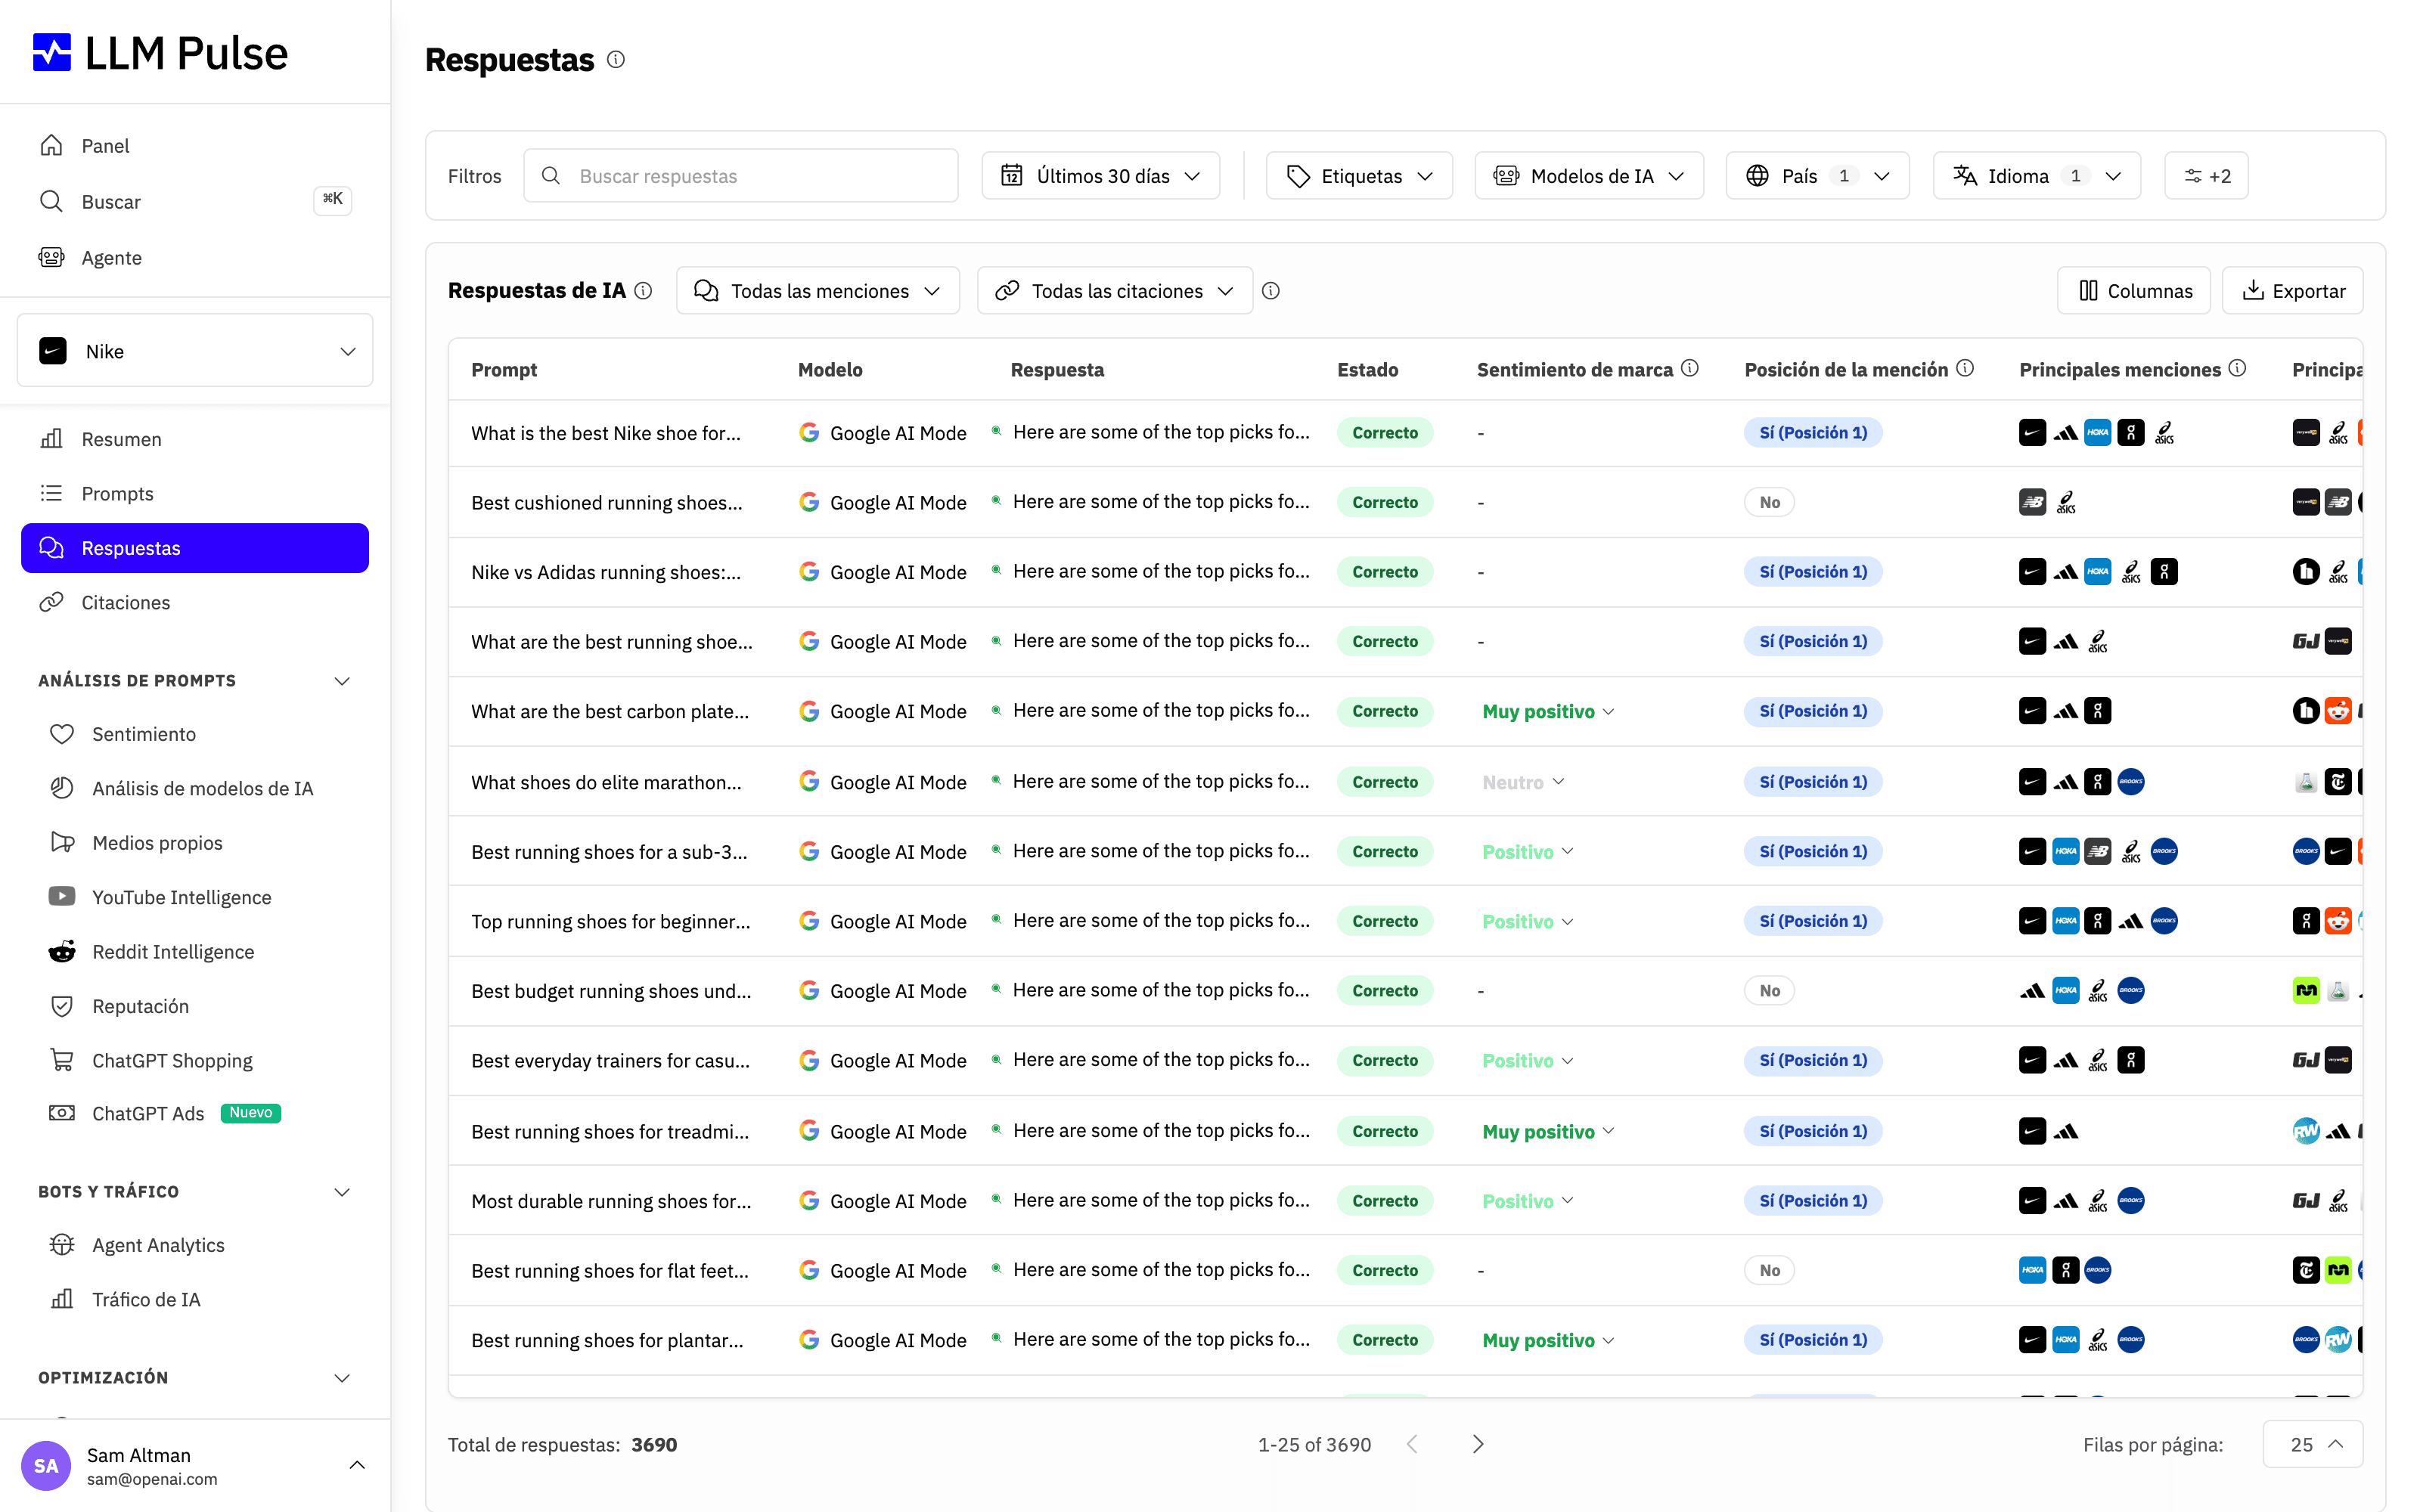The width and height of the screenshot is (2420, 1512).
Task: Click the Buscar respuestas search field
Action: (741, 176)
